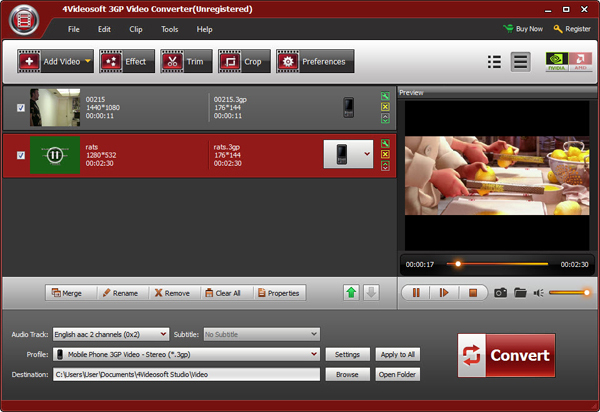This screenshot has height=412, width=600.
Task: Mute audio with the speaker icon
Action: pos(539,293)
